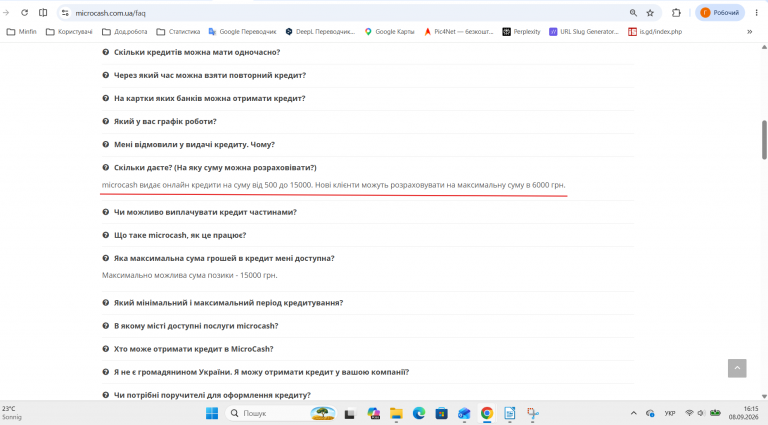Click the answer text about 500 до 15000
768x425 pixels.
[334, 185]
